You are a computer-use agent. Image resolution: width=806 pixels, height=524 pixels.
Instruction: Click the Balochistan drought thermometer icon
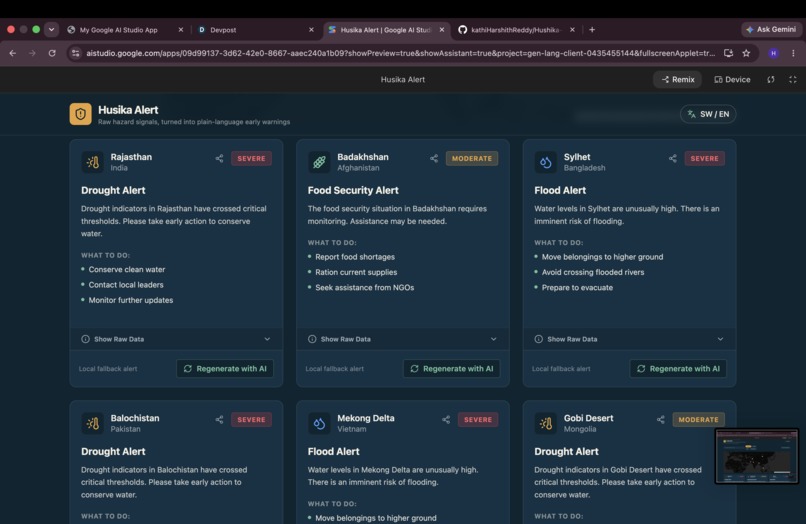93,423
